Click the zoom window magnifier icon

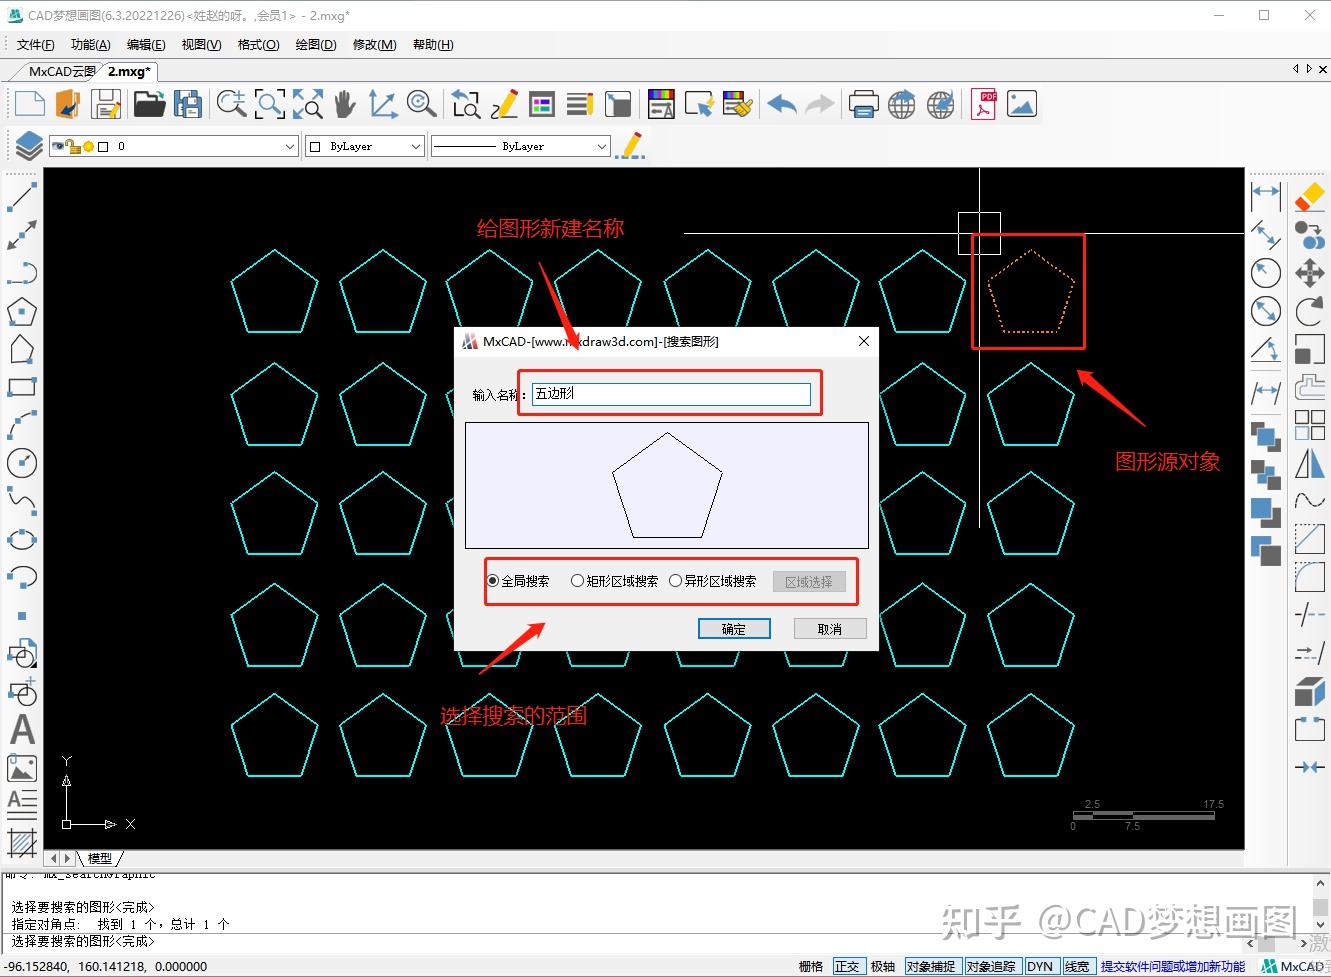pyautogui.click(x=269, y=104)
